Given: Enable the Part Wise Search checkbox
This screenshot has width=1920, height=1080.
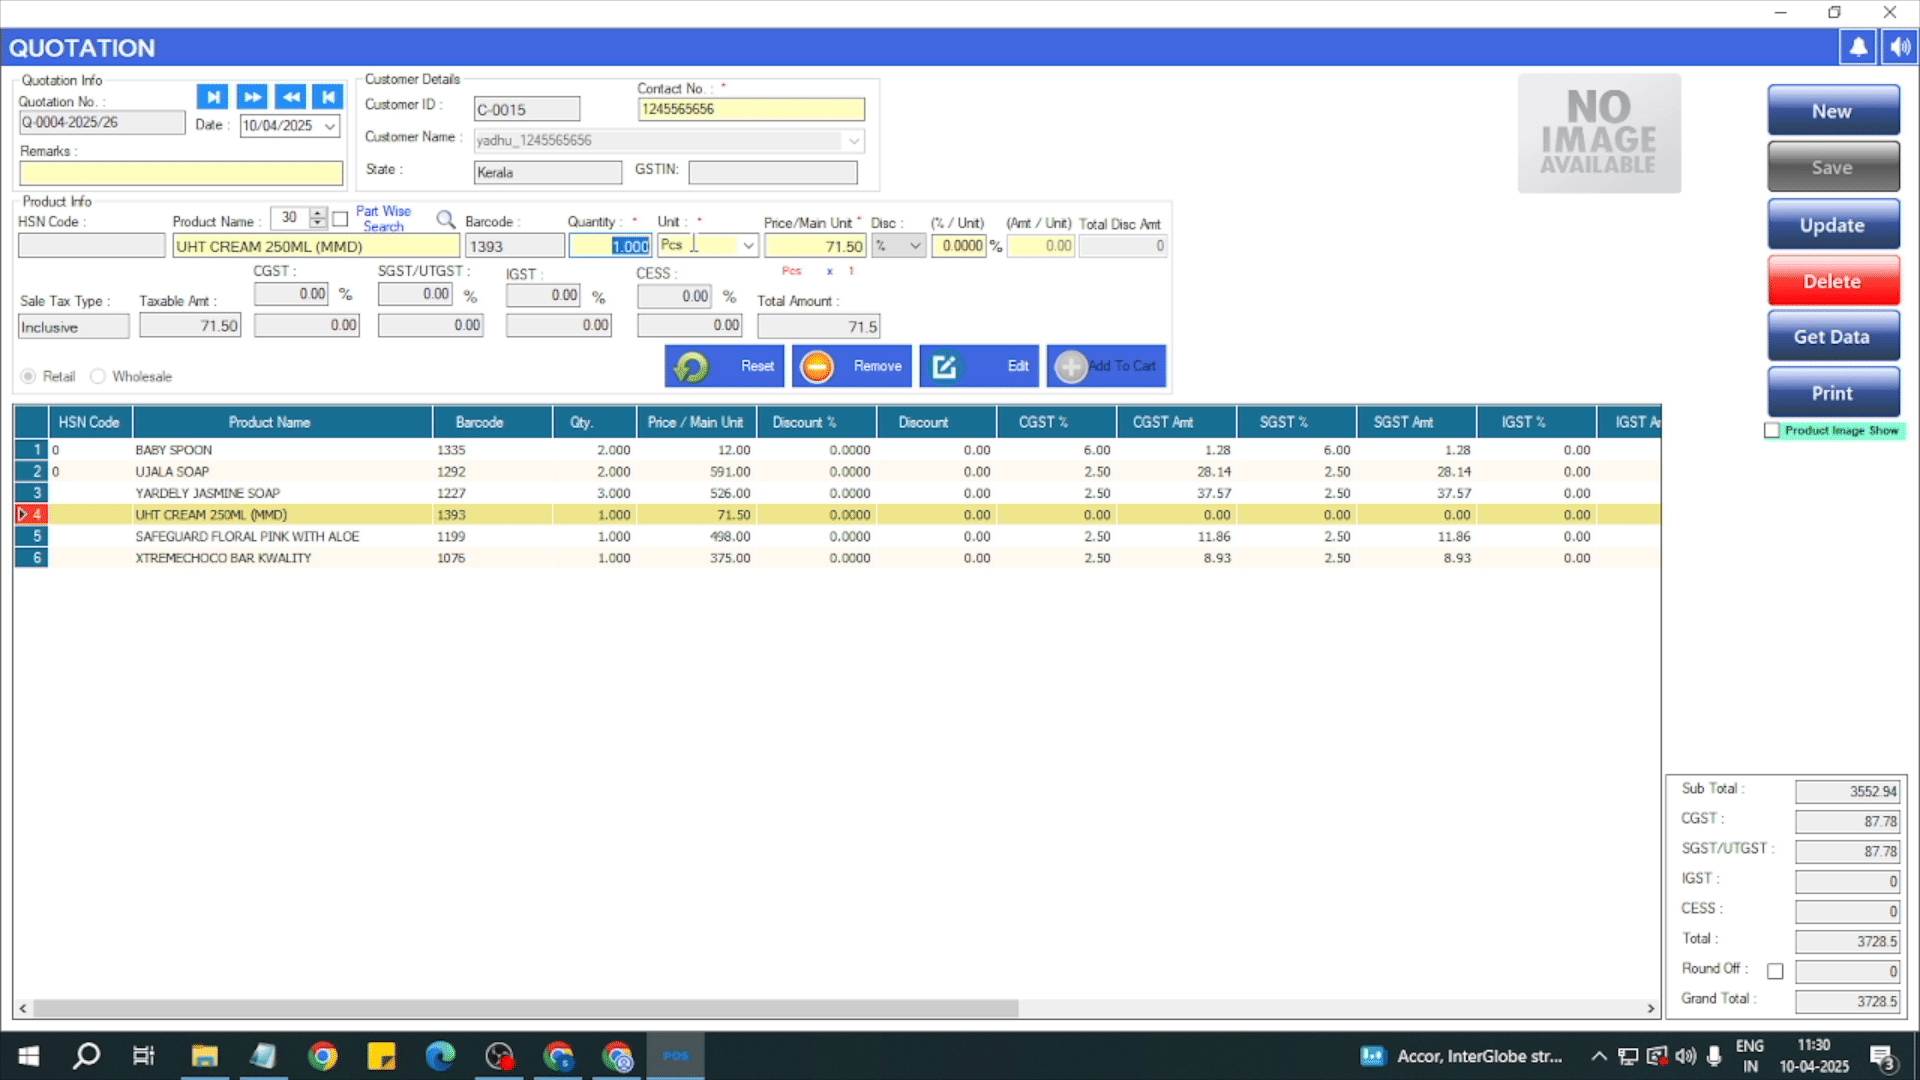Looking at the screenshot, I should 340,219.
